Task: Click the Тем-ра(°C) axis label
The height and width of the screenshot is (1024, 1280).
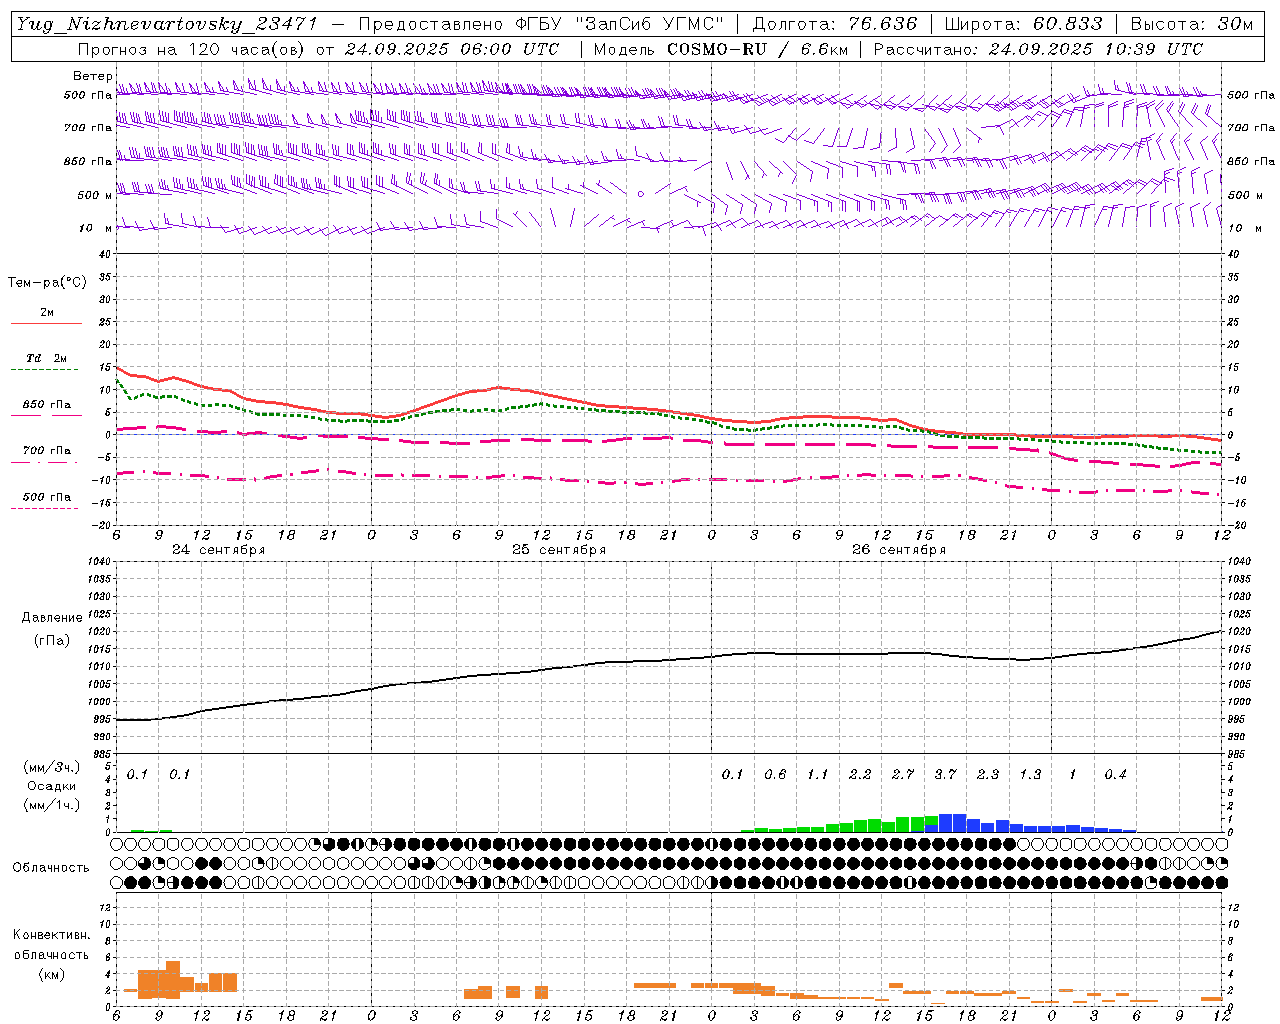Action: [47, 283]
